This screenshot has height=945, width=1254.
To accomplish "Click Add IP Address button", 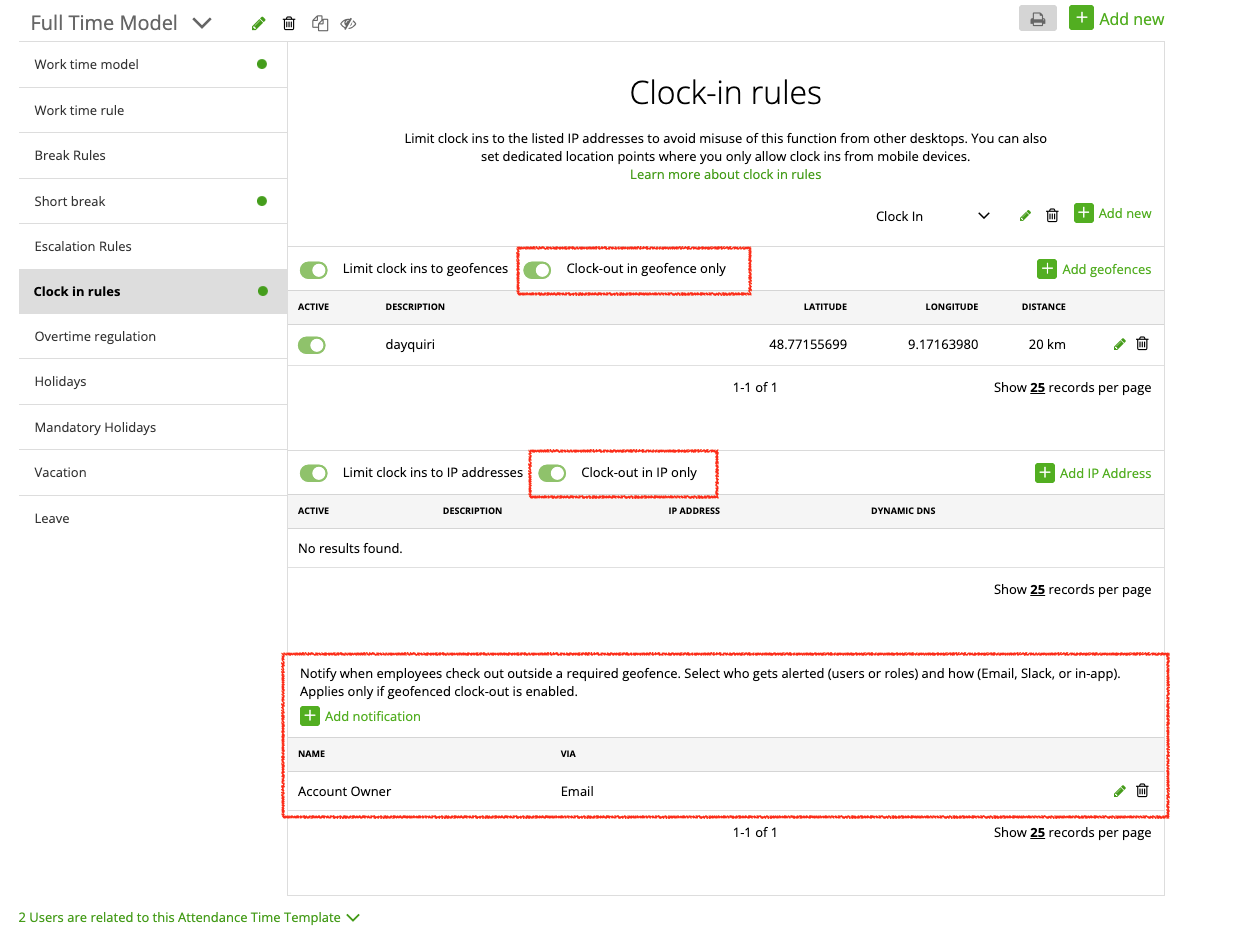I will [x=1093, y=473].
